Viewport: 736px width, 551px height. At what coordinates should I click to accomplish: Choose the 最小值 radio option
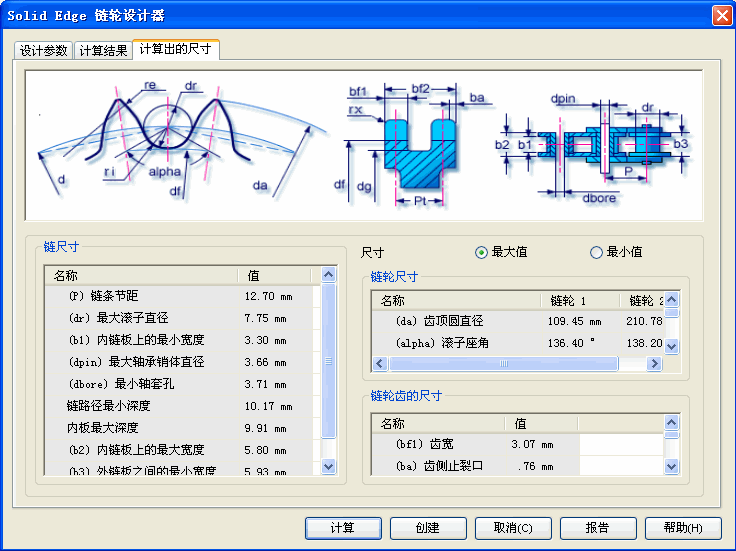597,252
